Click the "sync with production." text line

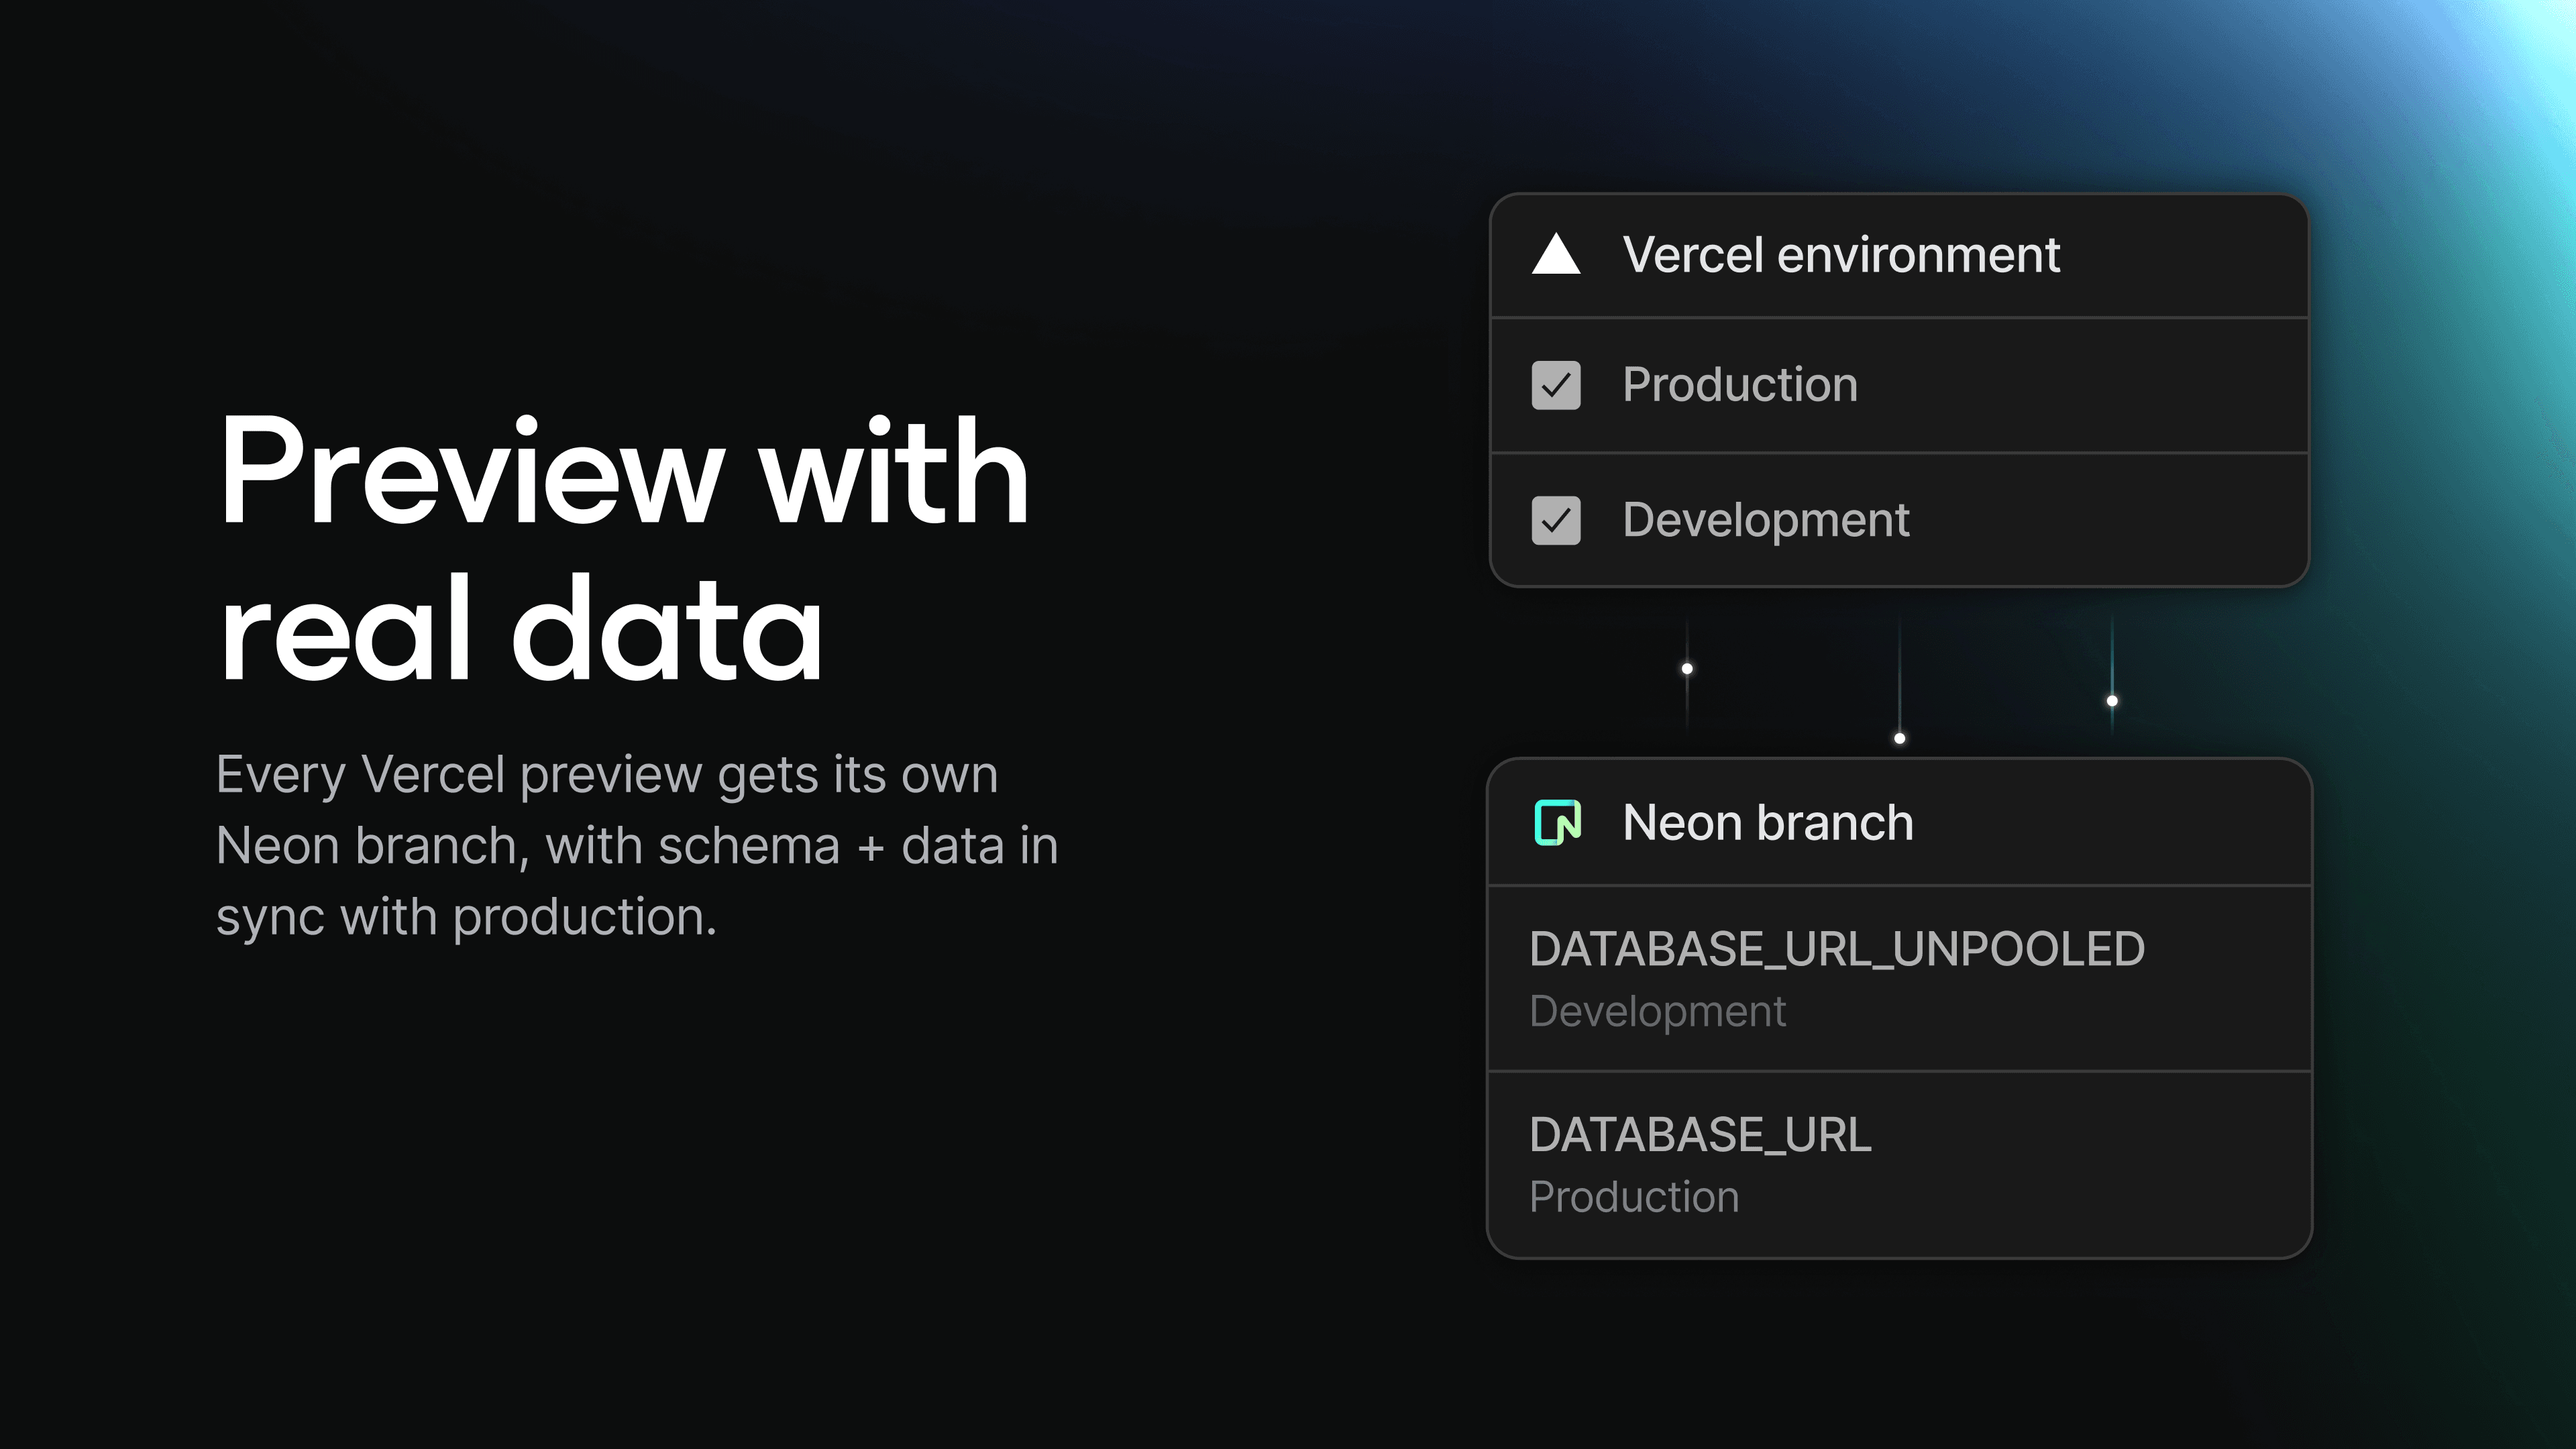pos(466,917)
